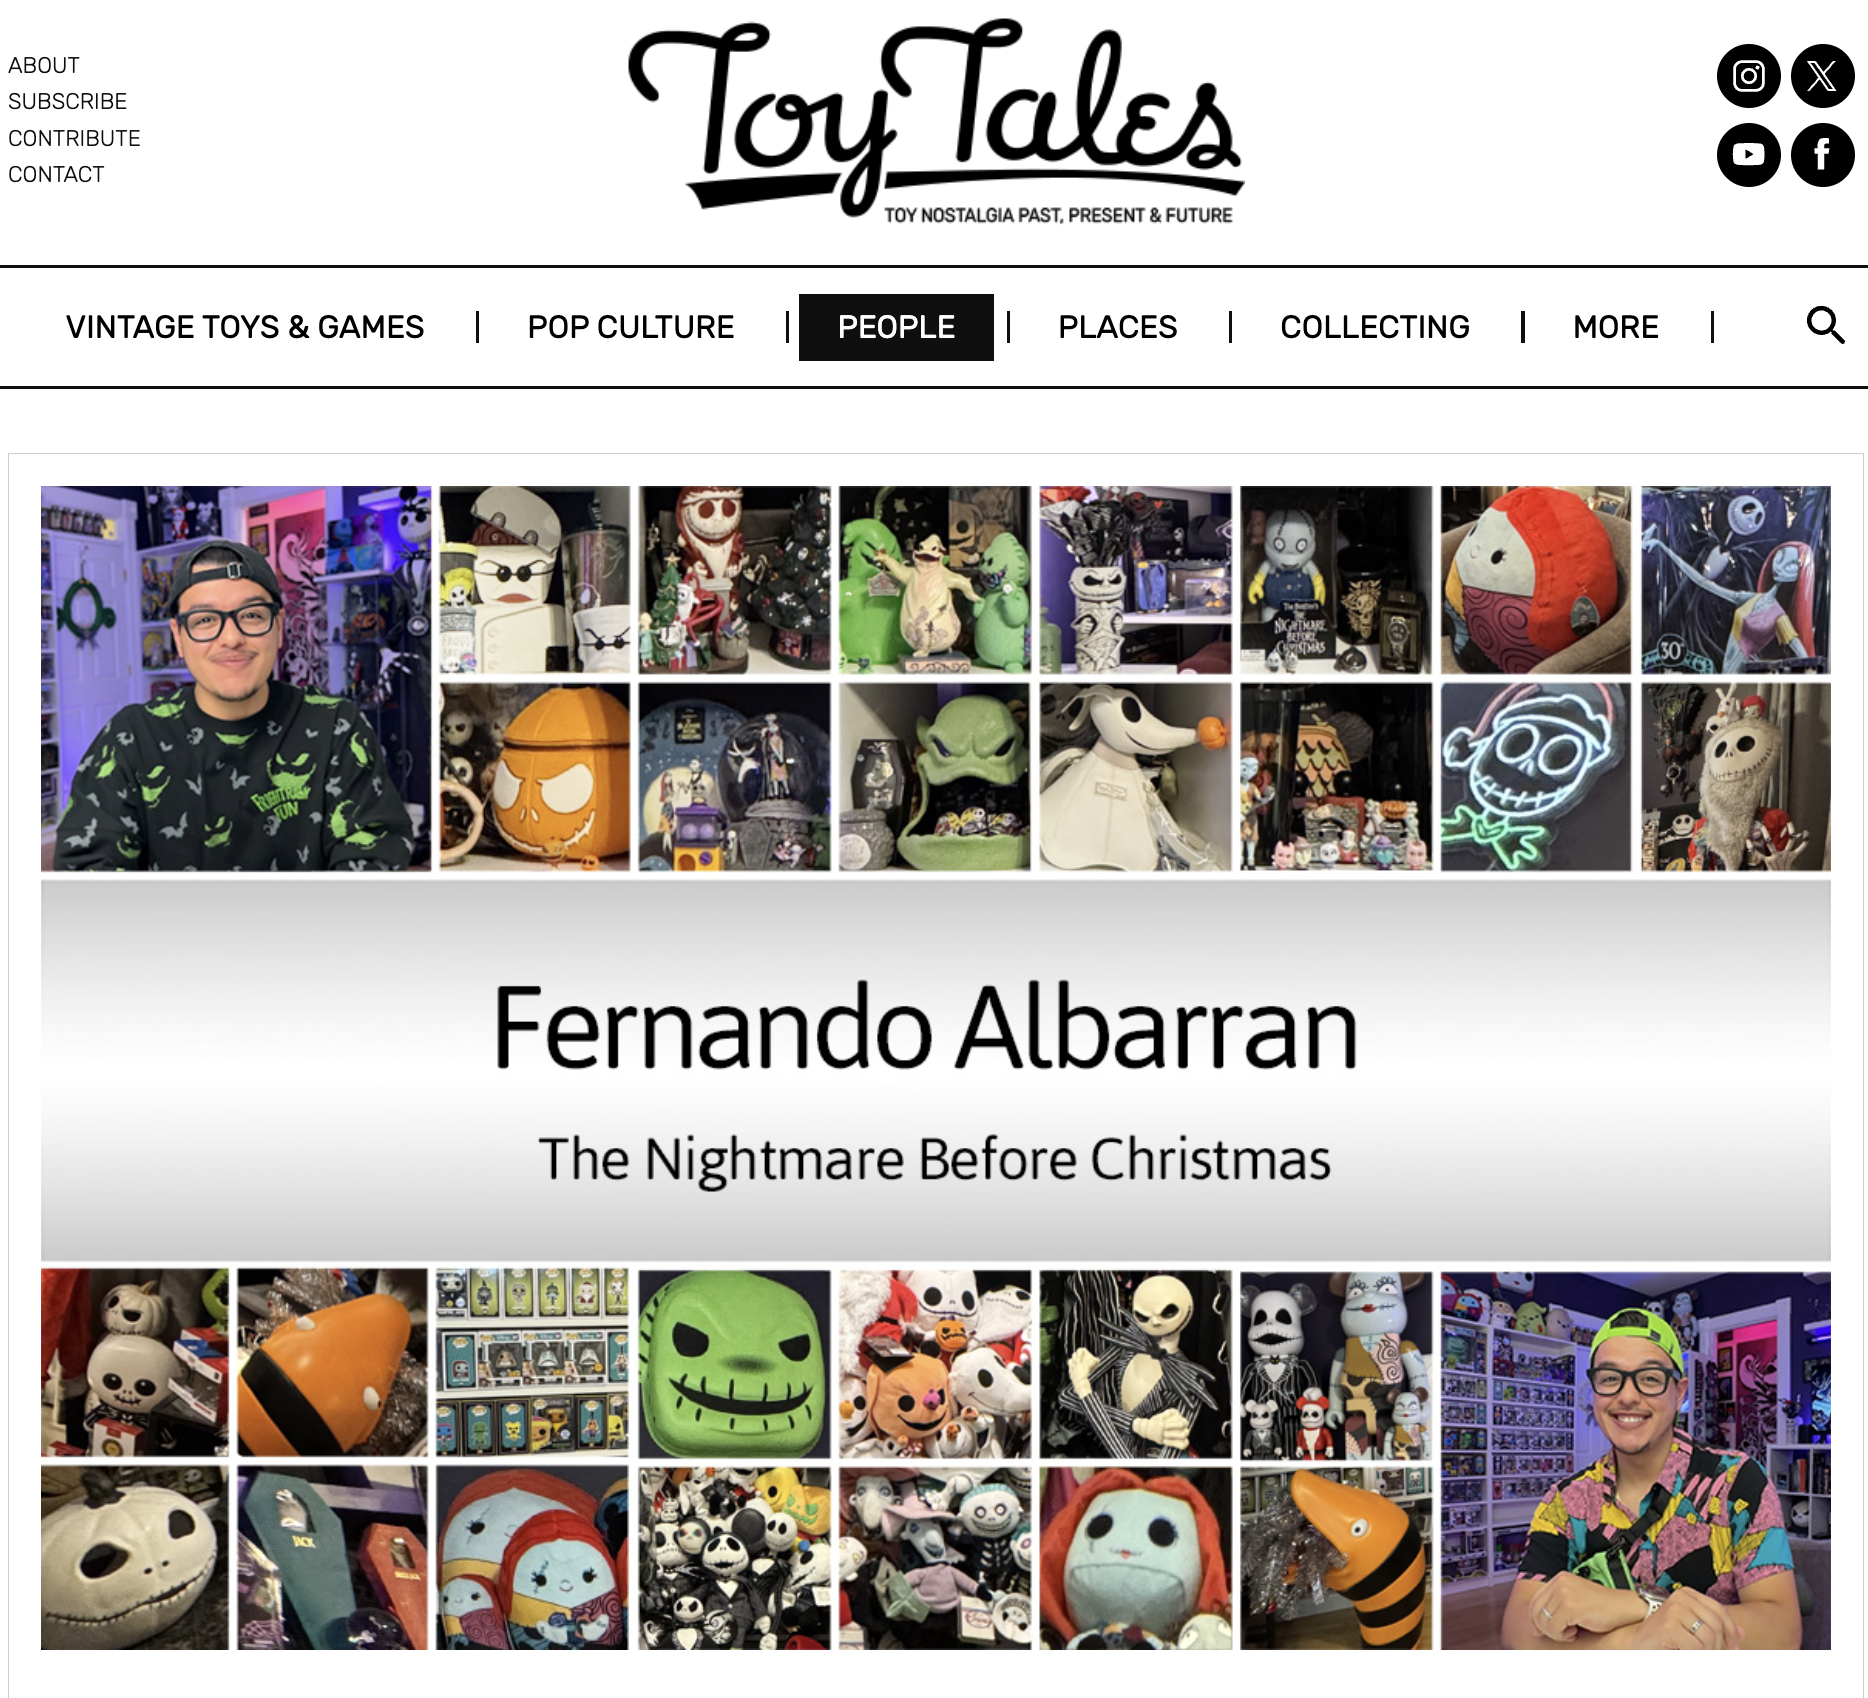Image resolution: width=1868 pixels, height=1698 pixels.
Task: Click the search magnifier icon
Action: pyautogui.click(x=1825, y=325)
